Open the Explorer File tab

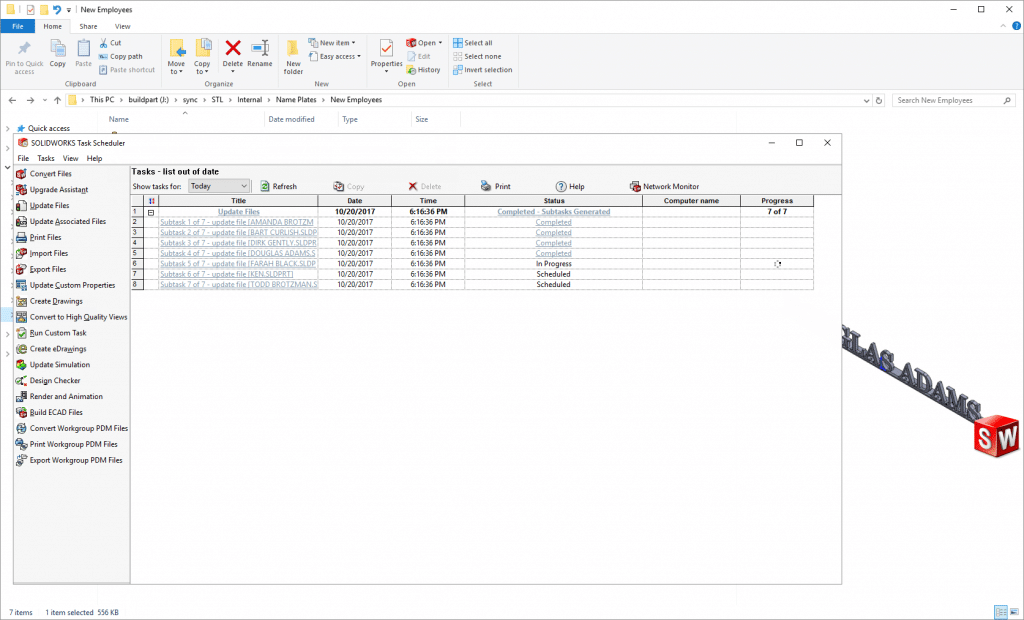(x=18, y=27)
